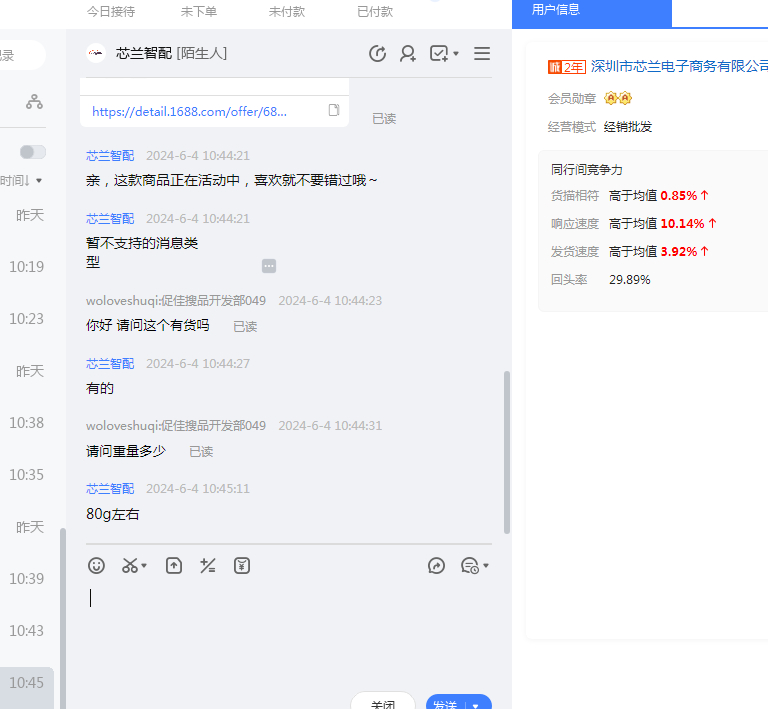Click the forward arrow icon above input
The height and width of the screenshot is (709, 768).
coord(436,566)
